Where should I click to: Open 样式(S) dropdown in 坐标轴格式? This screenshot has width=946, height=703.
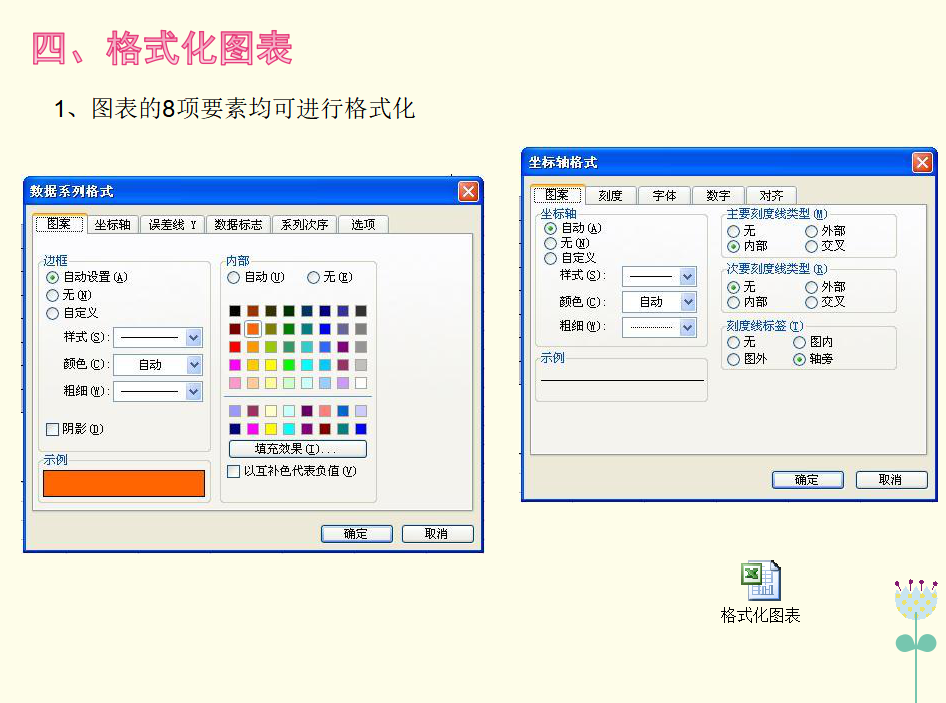[x=688, y=276]
